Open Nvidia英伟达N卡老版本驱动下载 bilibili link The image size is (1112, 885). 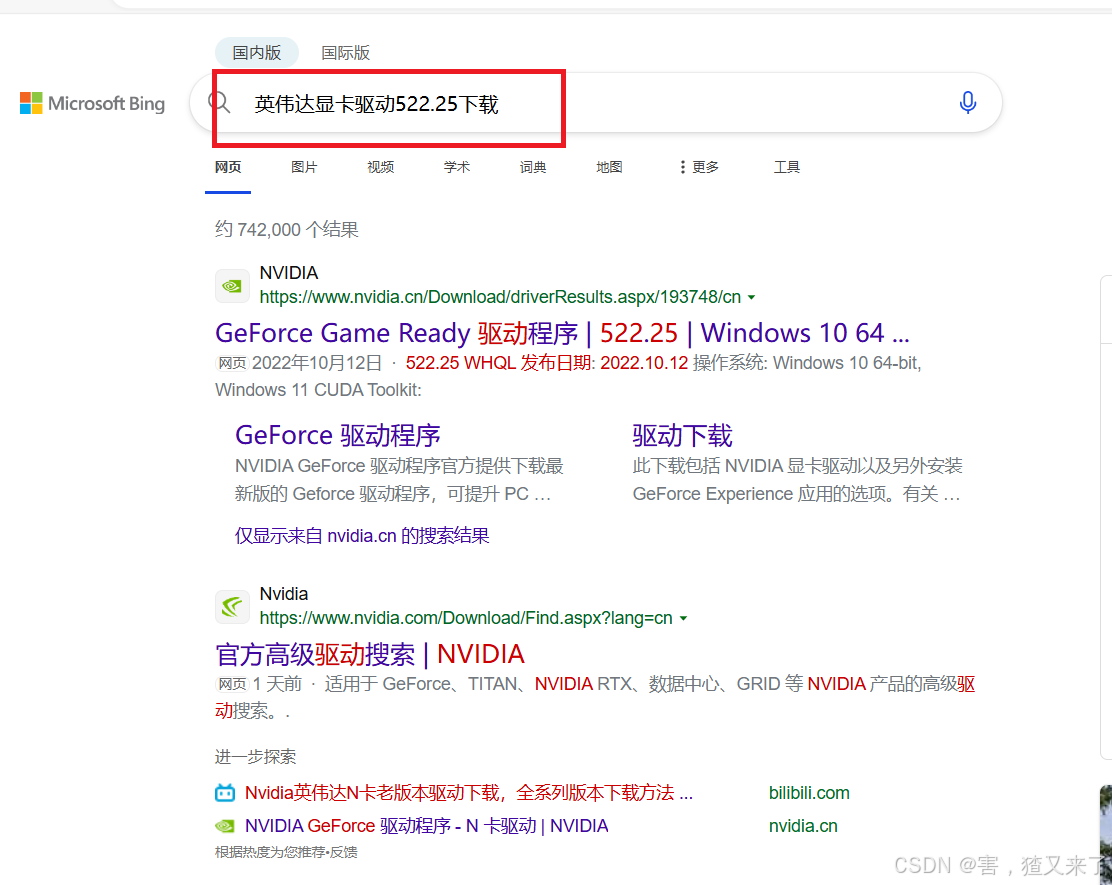point(469,793)
